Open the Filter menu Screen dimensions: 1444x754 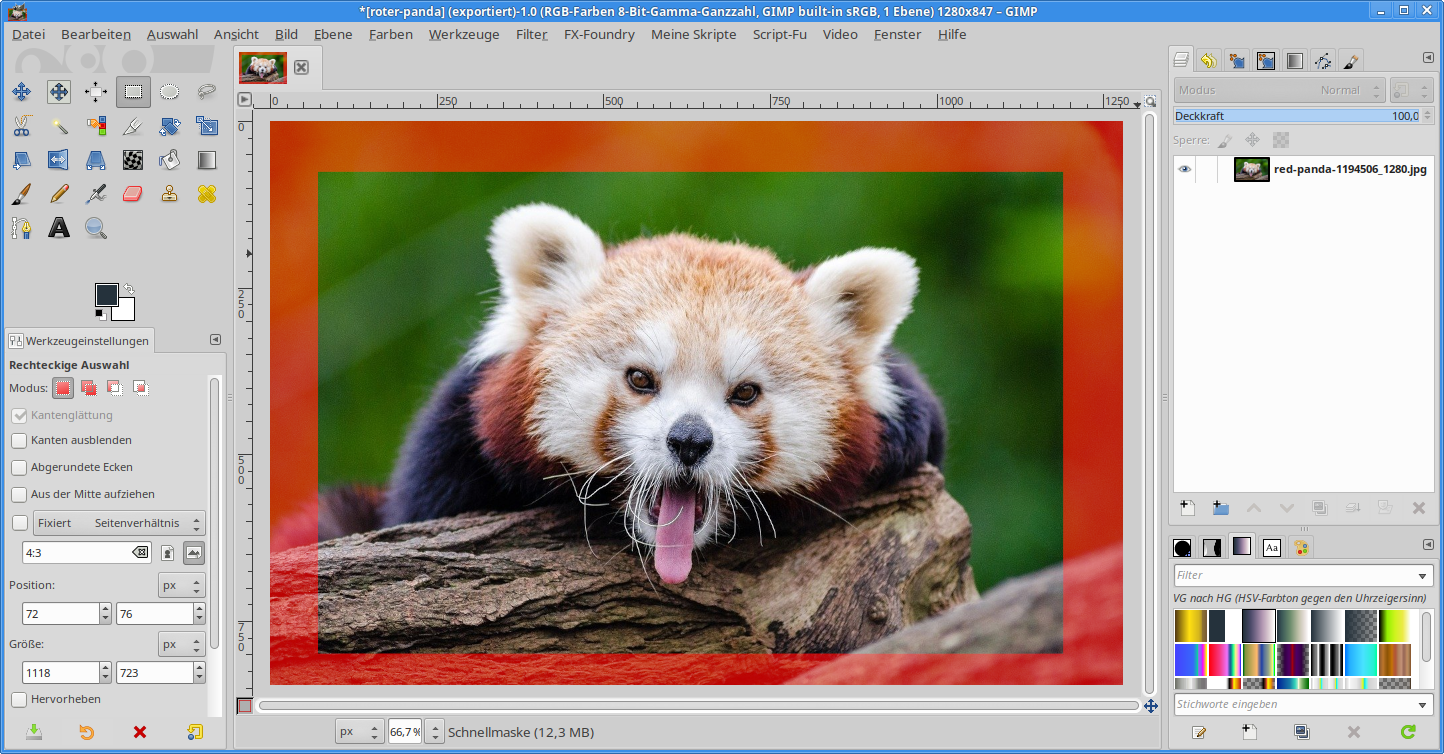click(531, 34)
